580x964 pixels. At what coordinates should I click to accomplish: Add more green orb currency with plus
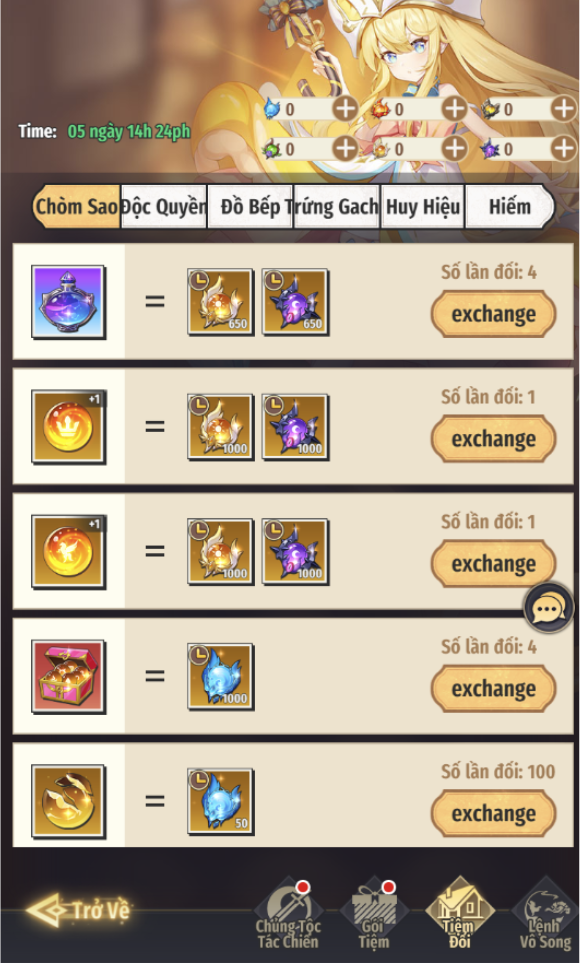tap(345, 149)
